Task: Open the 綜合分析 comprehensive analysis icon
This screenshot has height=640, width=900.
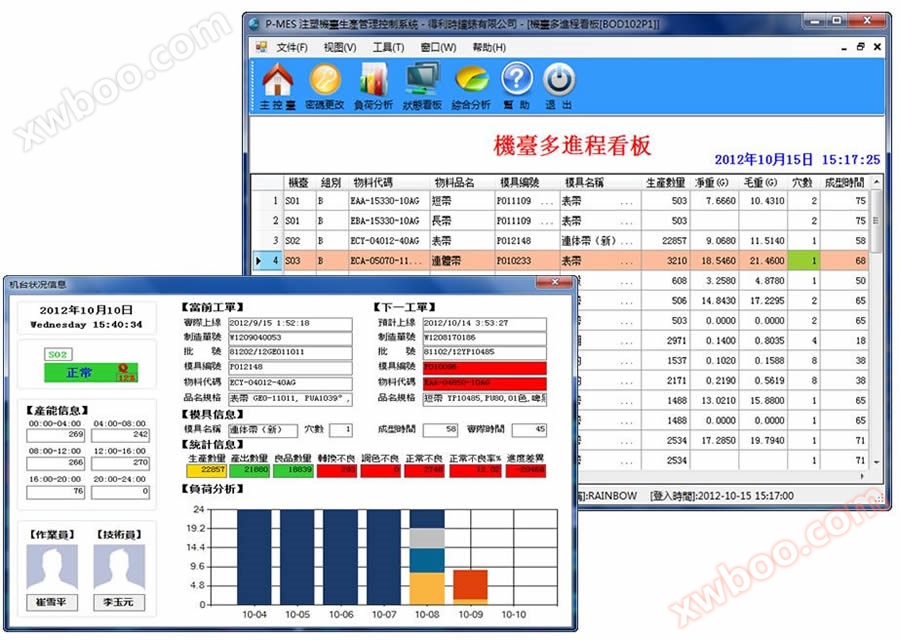Action: (471, 80)
